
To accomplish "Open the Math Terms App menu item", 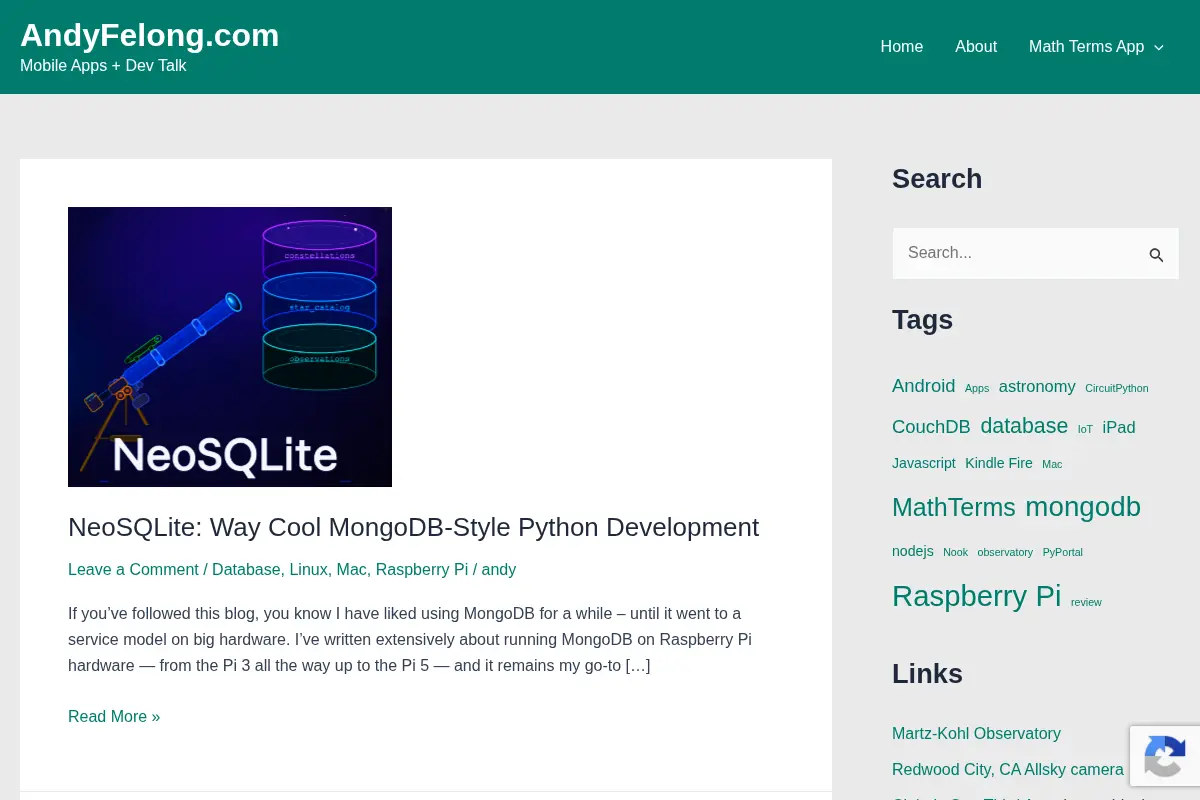I will pos(1086,47).
